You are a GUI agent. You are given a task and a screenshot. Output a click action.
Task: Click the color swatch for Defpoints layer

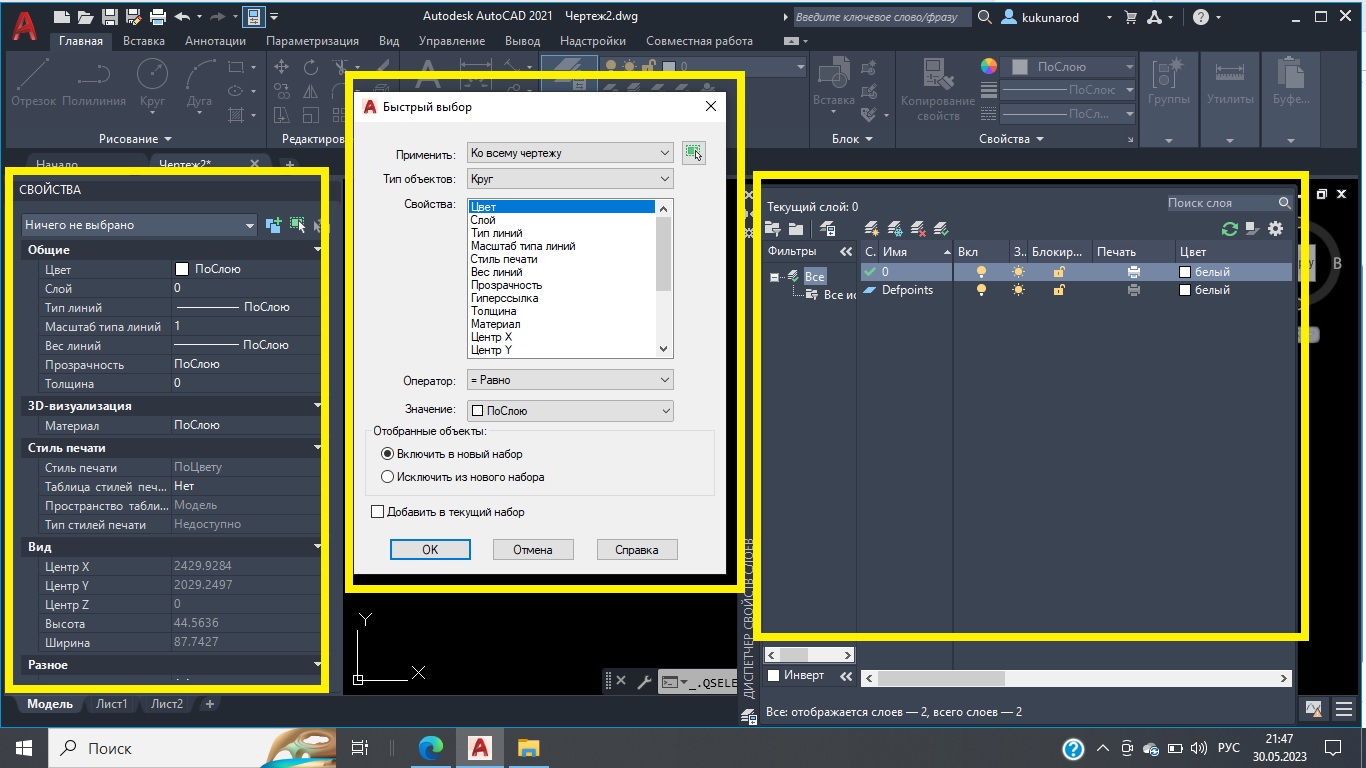[1185, 290]
